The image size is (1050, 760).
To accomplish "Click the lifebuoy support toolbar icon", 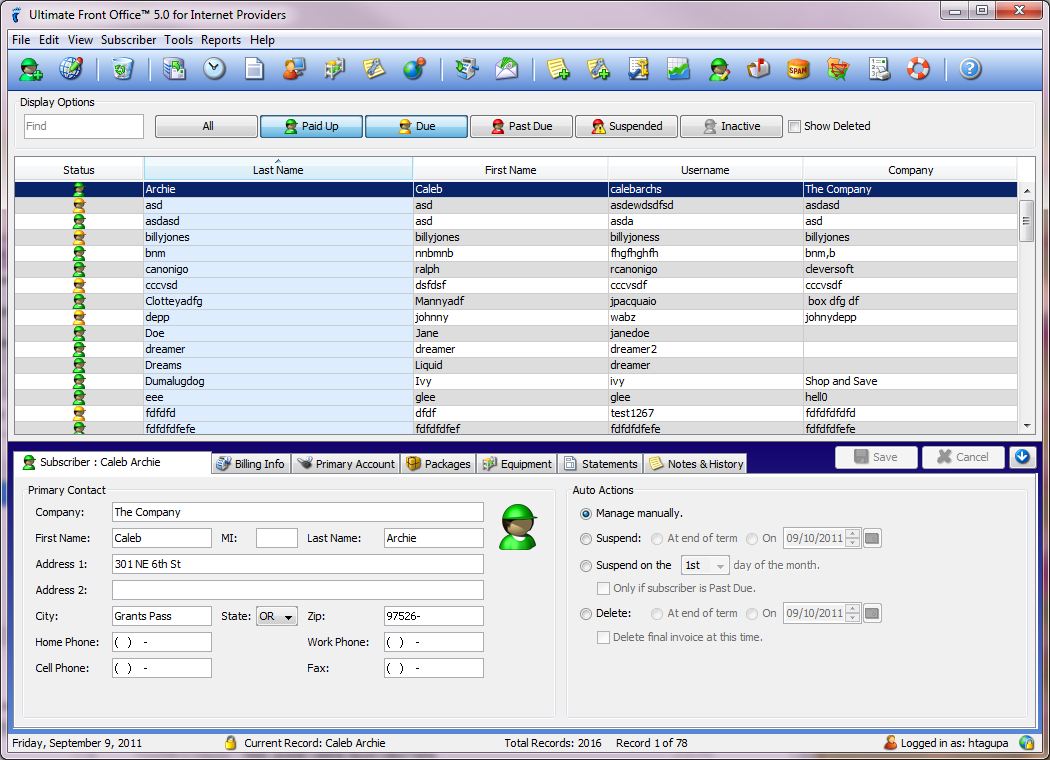I will (918, 69).
